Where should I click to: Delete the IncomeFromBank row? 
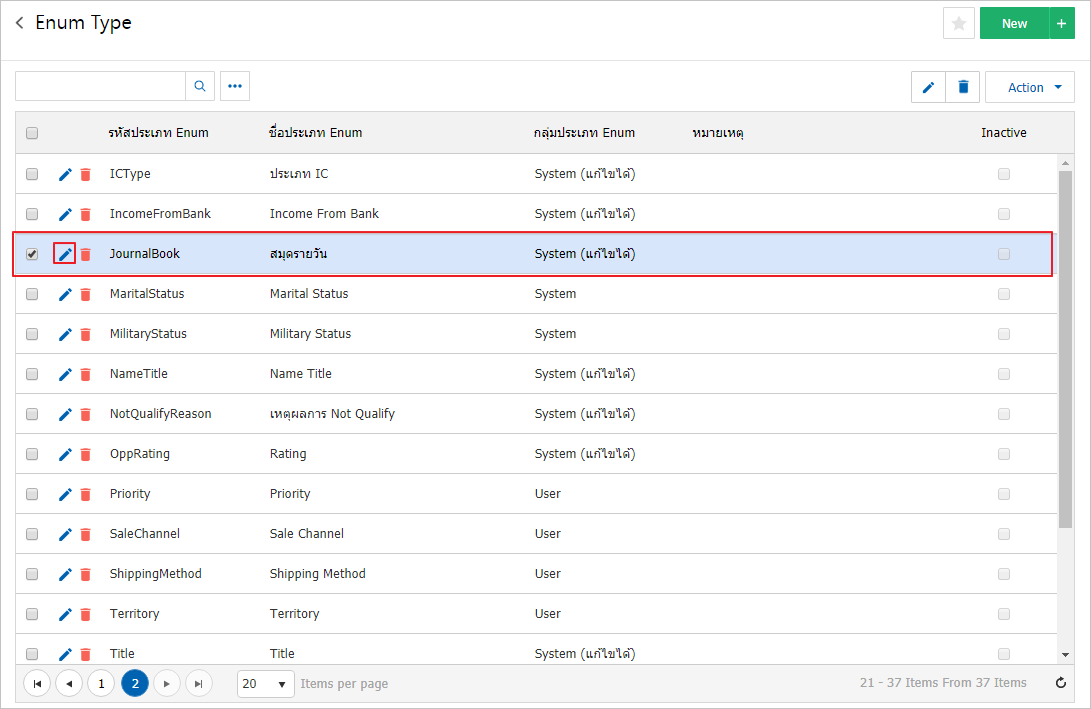pyautogui.click(x=86, y=214)
